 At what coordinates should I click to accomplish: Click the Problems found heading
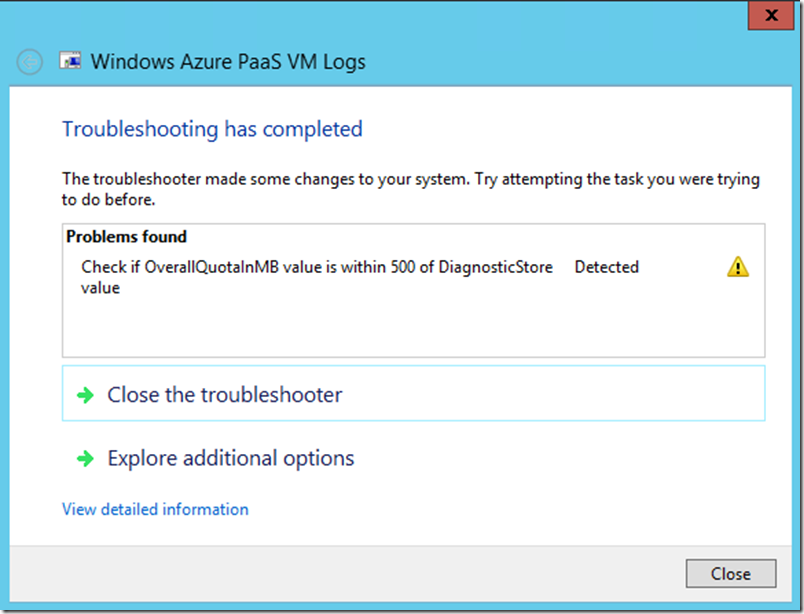click(x=126, y=237)
